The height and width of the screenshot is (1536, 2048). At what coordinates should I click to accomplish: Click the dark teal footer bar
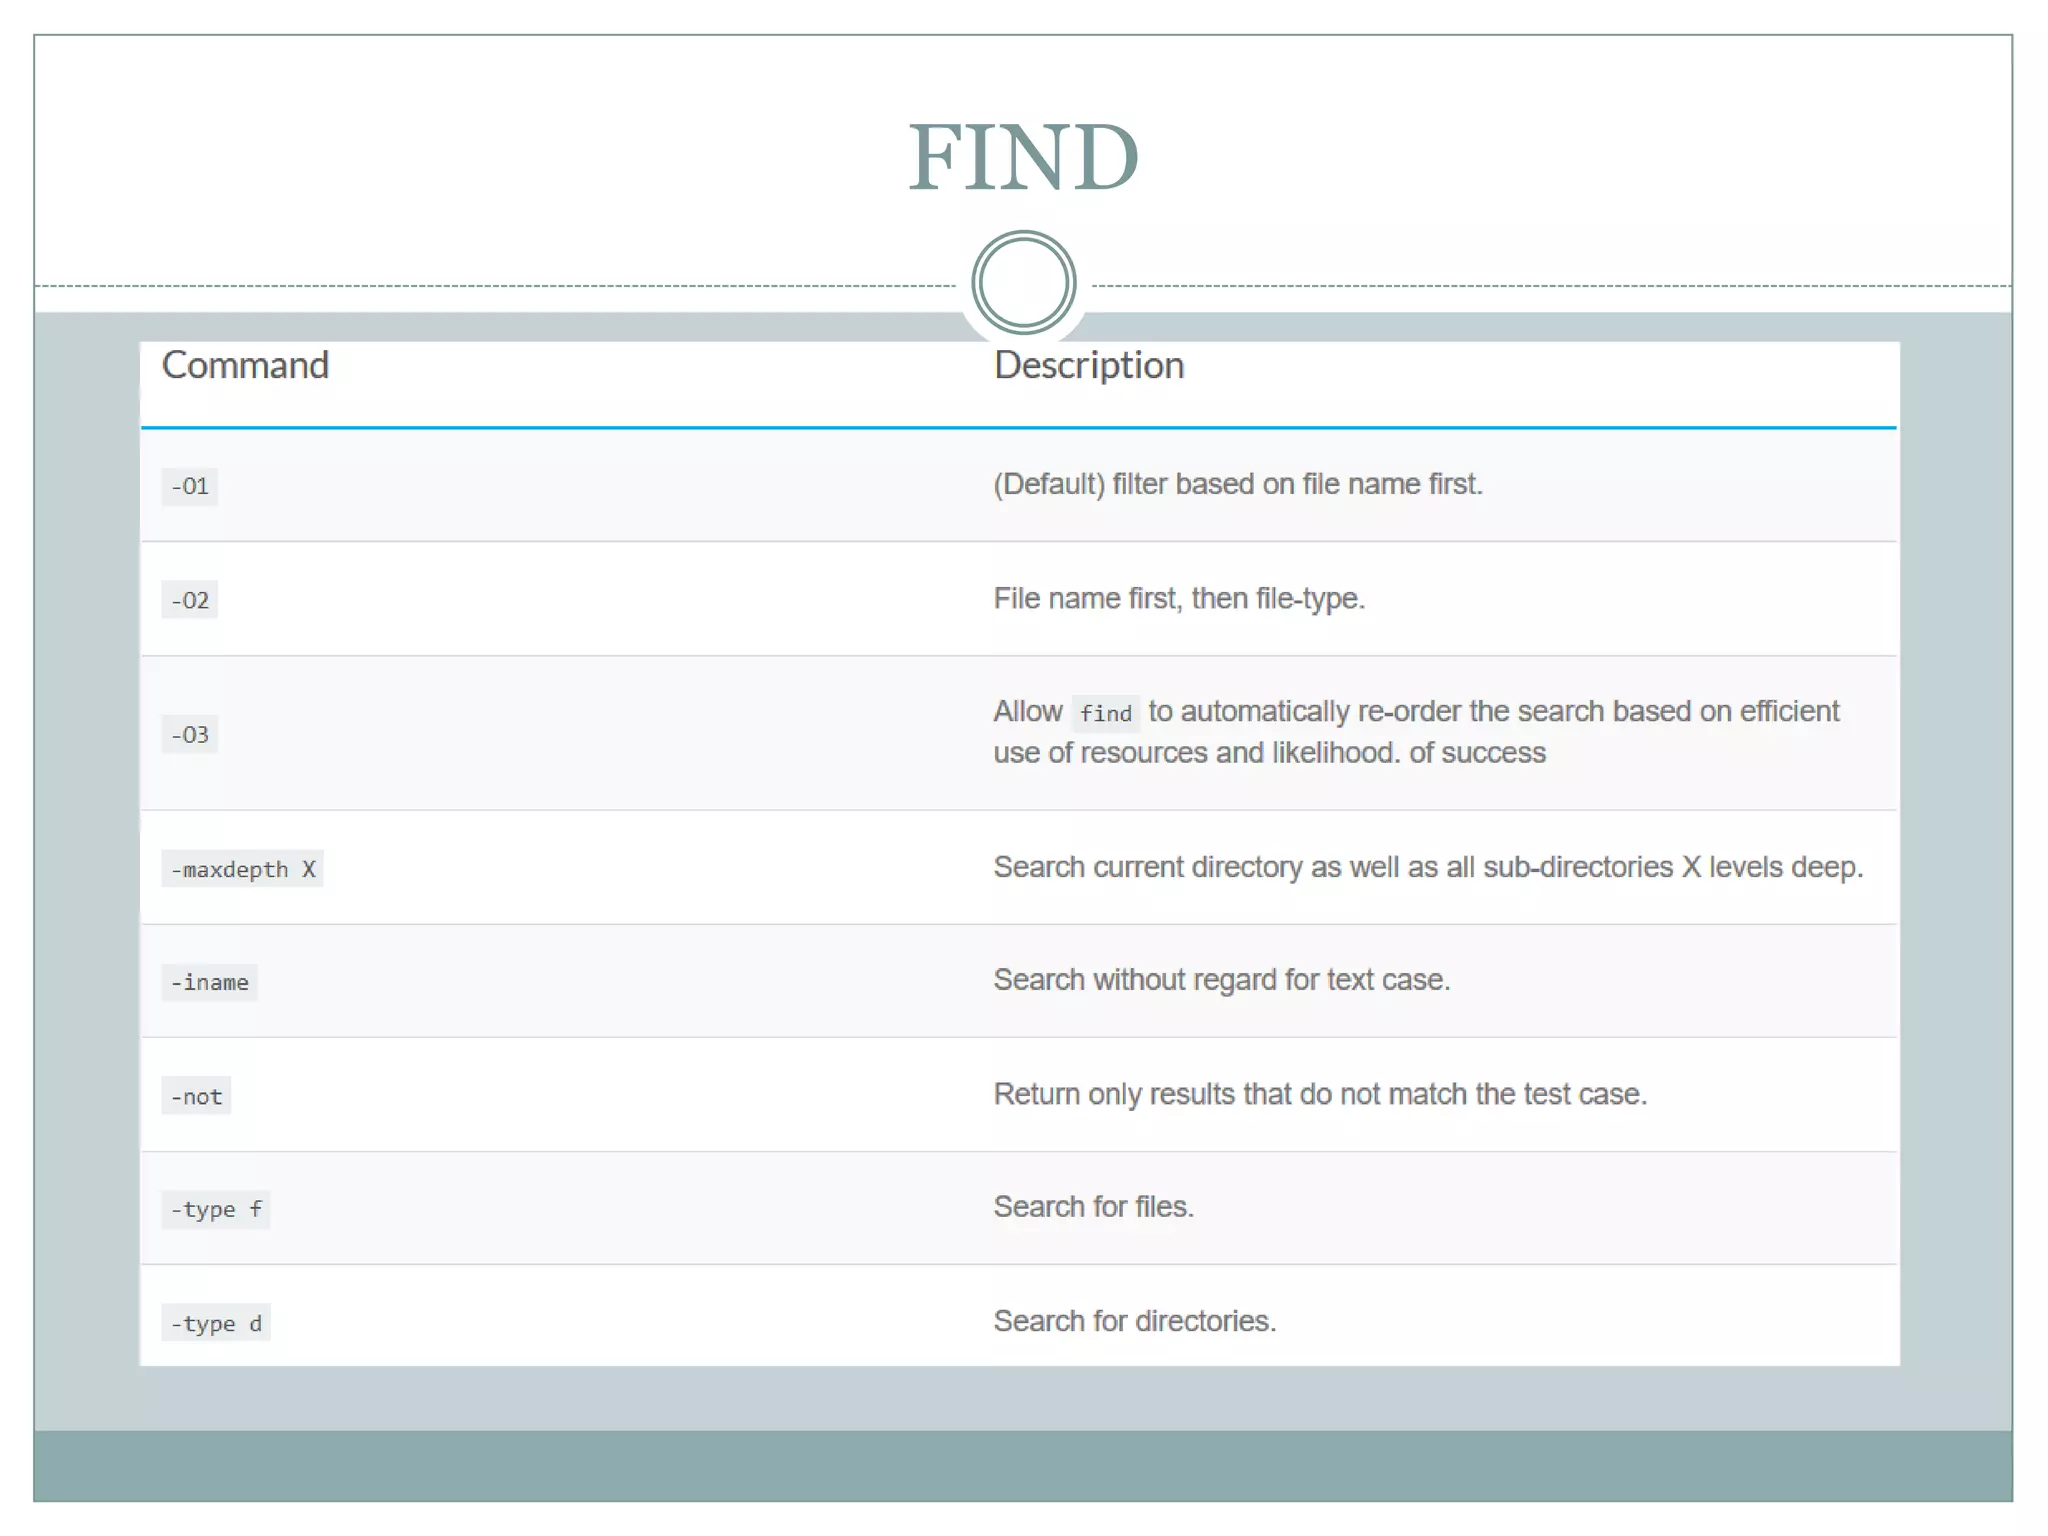[x=1023, y=1465]
